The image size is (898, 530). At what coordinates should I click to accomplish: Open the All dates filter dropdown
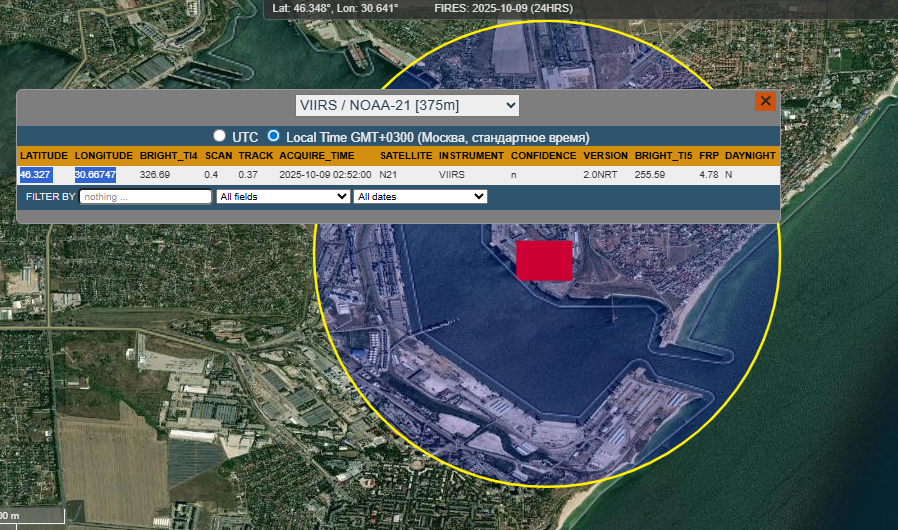[420, 197]
